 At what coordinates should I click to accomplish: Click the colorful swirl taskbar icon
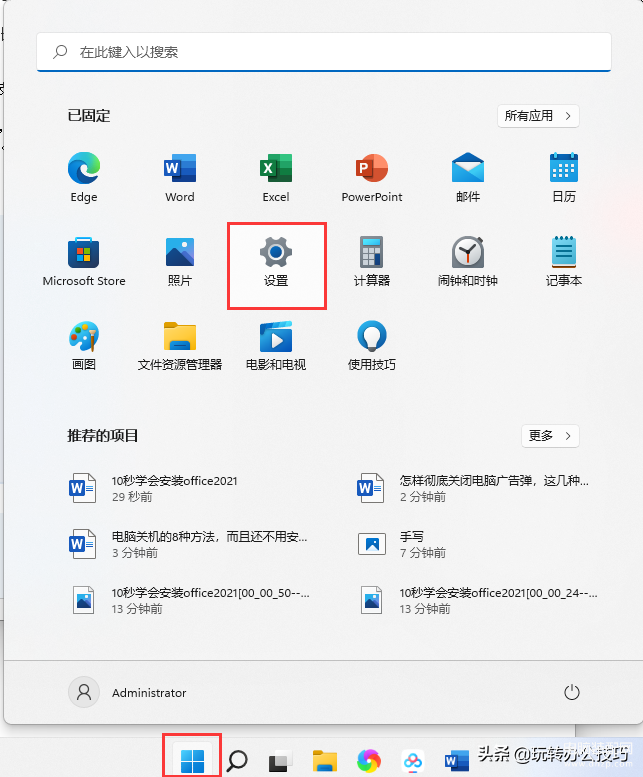pyautogui.click(x=369, y=761)
